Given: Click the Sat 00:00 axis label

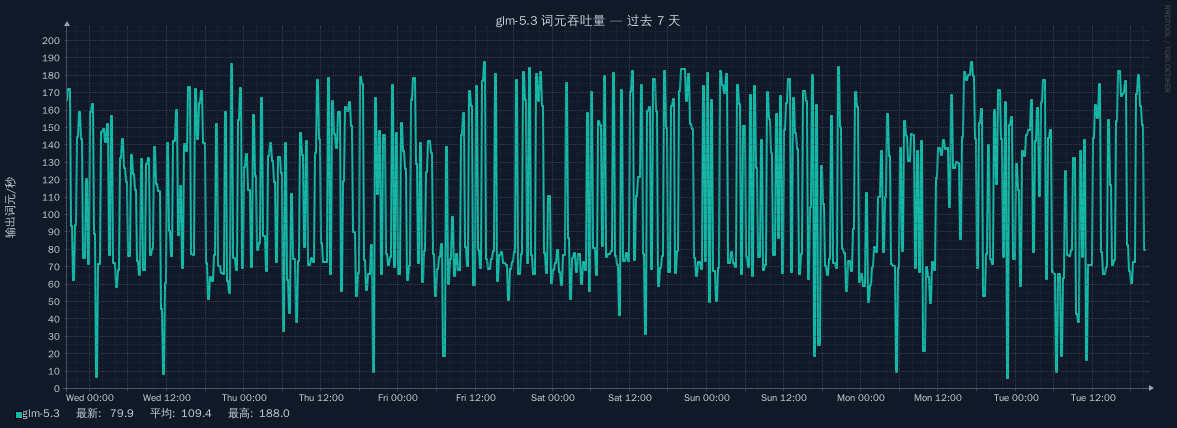Looking at the screenshot, I should pyautogui.click(x=552, y=398).
